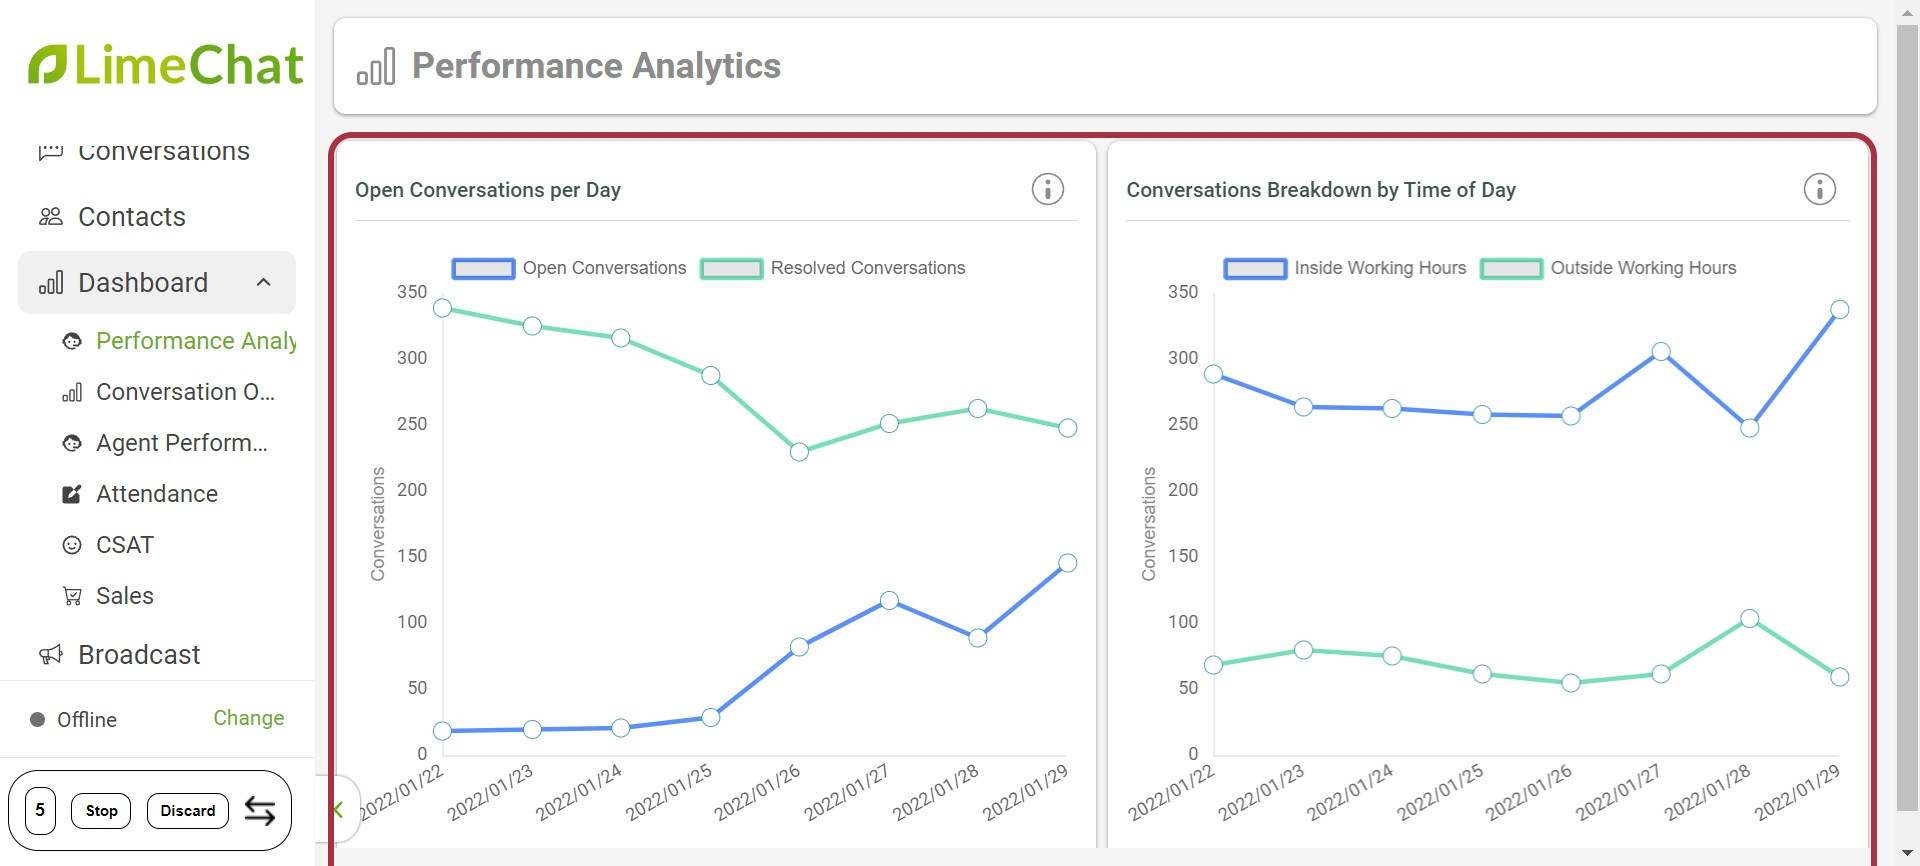Click the green Resolved Conversations color swatch
Screen dimensions: 1920x866
coord(732,268)
